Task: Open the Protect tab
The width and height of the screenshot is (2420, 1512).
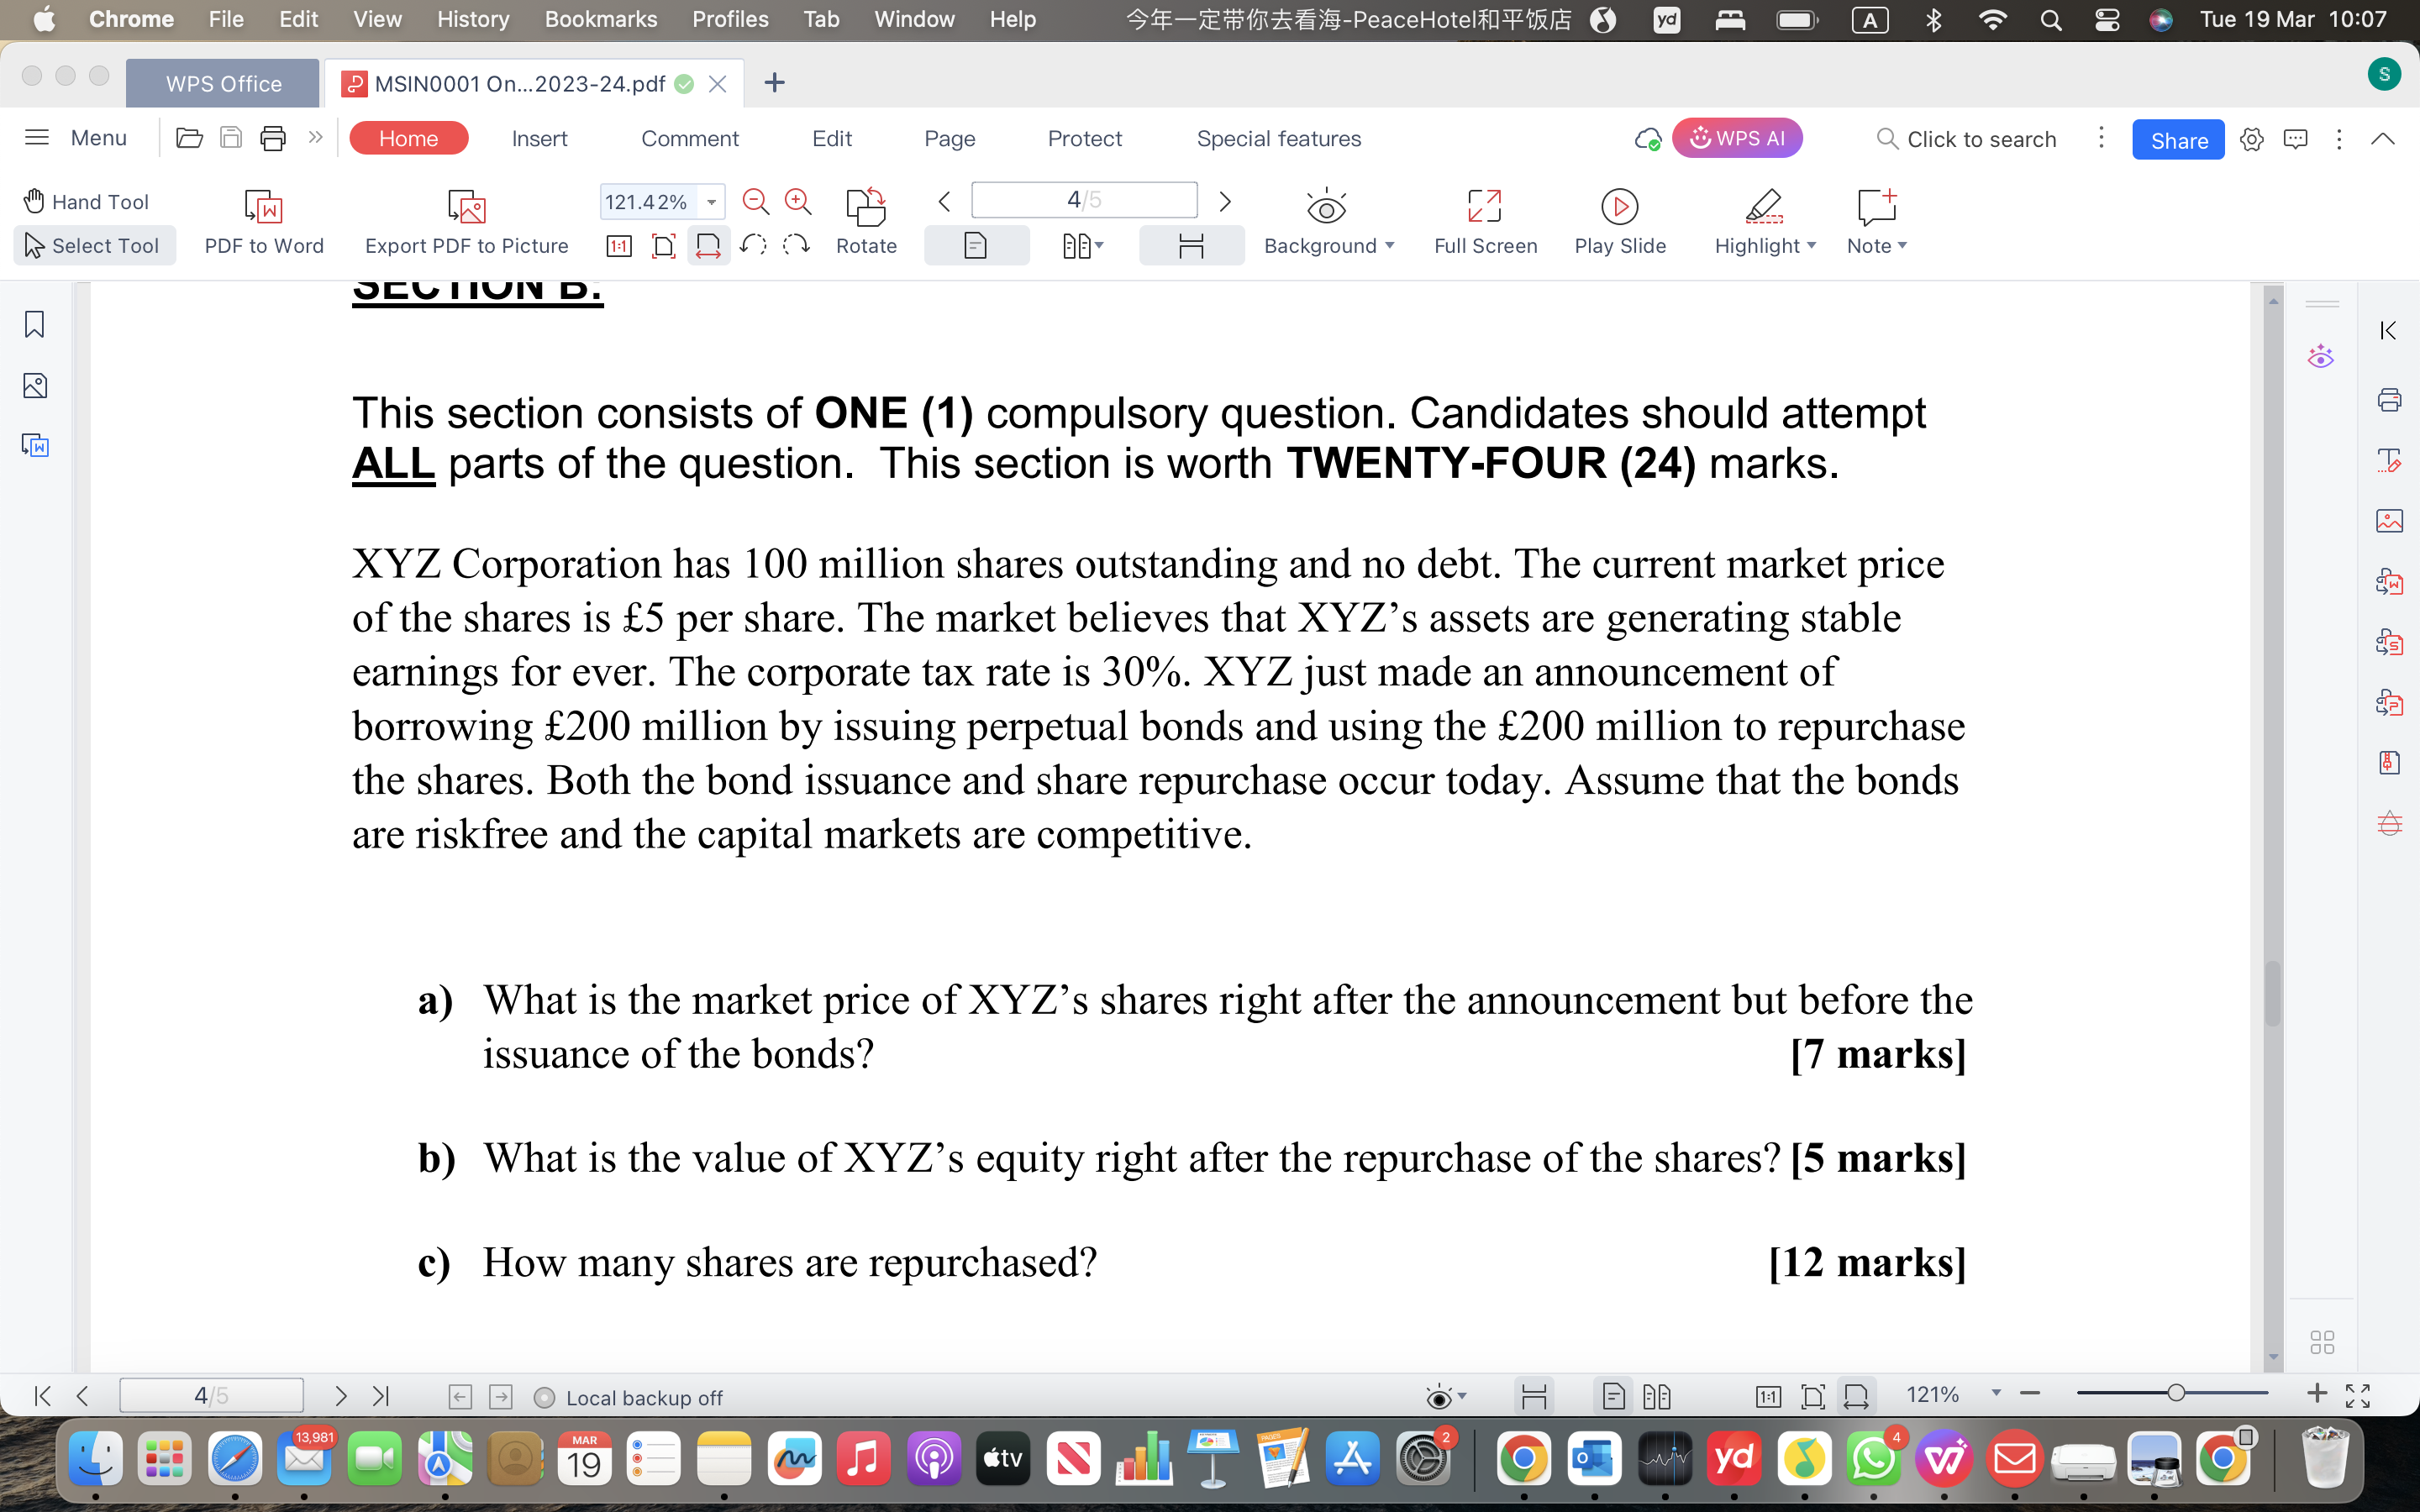Action: 1085,138
